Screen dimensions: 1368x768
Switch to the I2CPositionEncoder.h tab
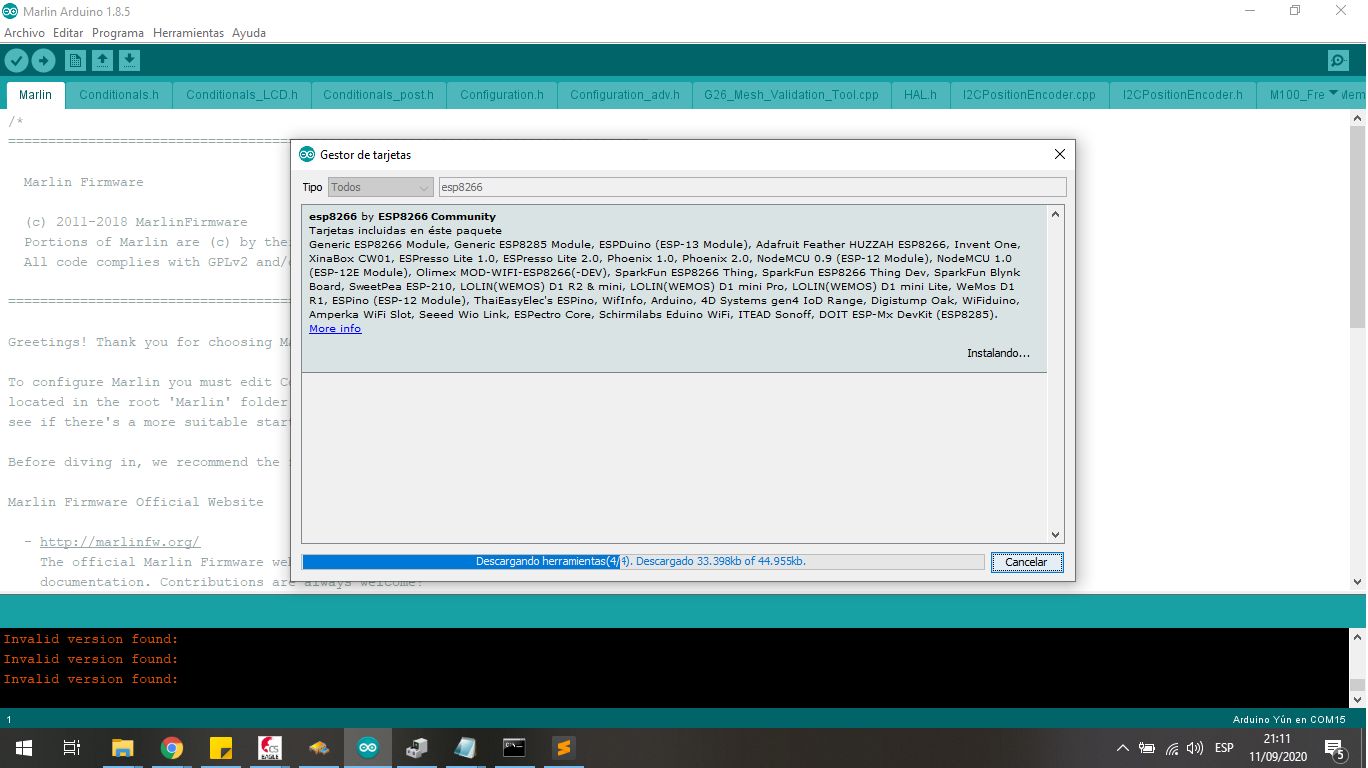click(x=1183, y=95)
